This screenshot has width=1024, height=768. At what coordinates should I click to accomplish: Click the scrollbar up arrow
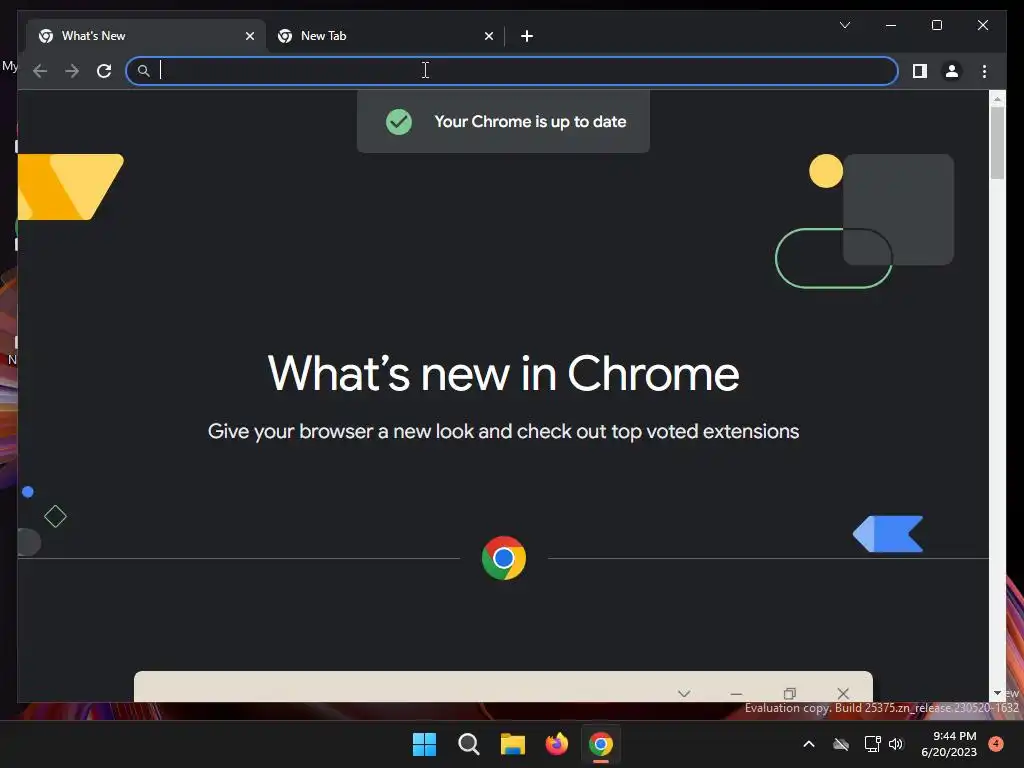coord(997,99)
